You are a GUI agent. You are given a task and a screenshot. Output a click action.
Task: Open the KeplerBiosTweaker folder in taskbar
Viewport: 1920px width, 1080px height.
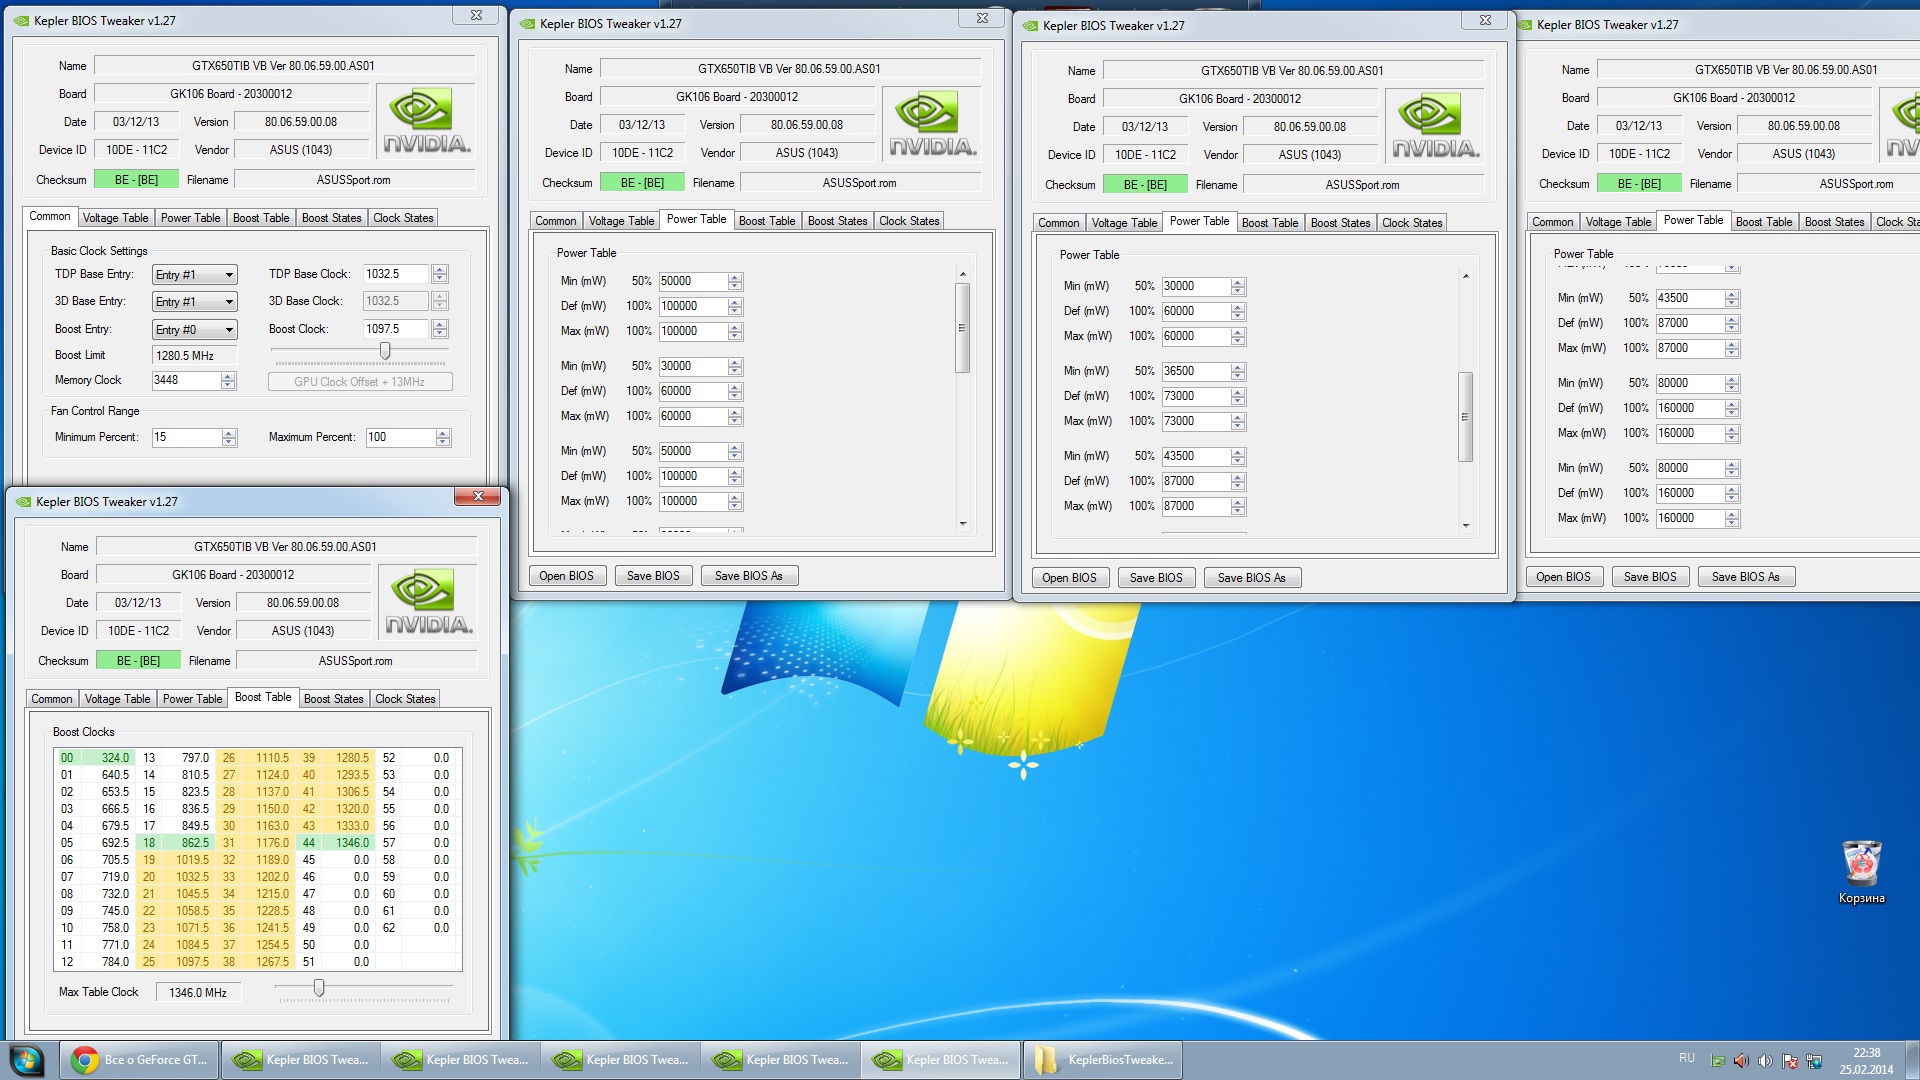tap(1103, 1060)
